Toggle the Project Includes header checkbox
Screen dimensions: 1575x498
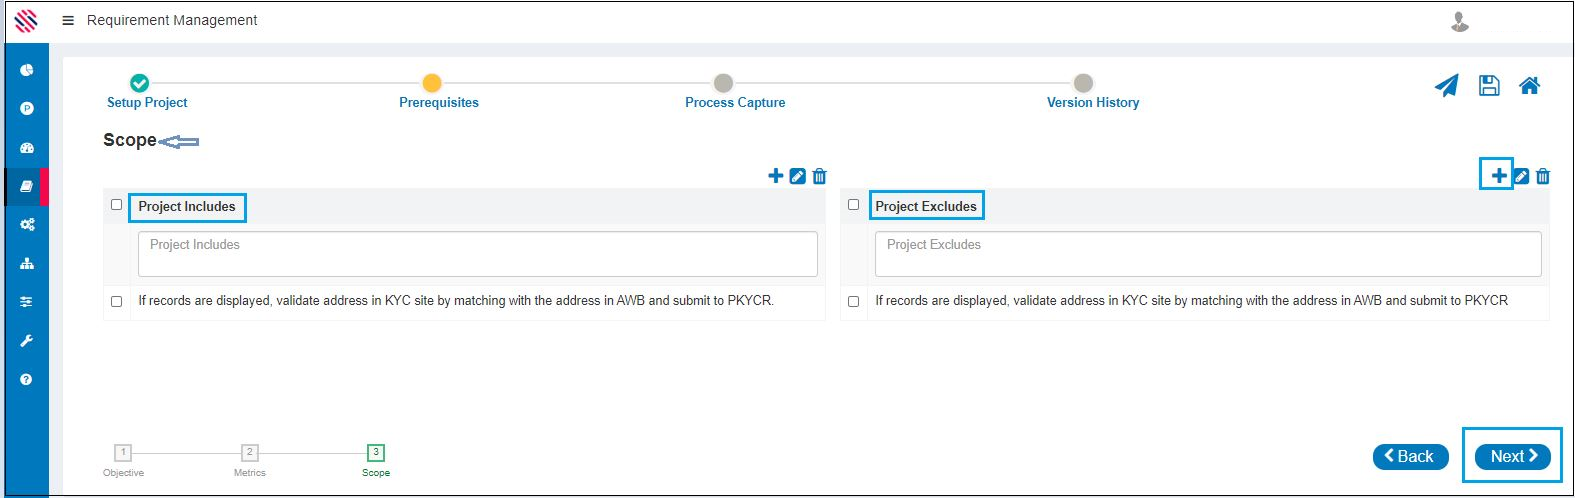(x=116, y=205)
